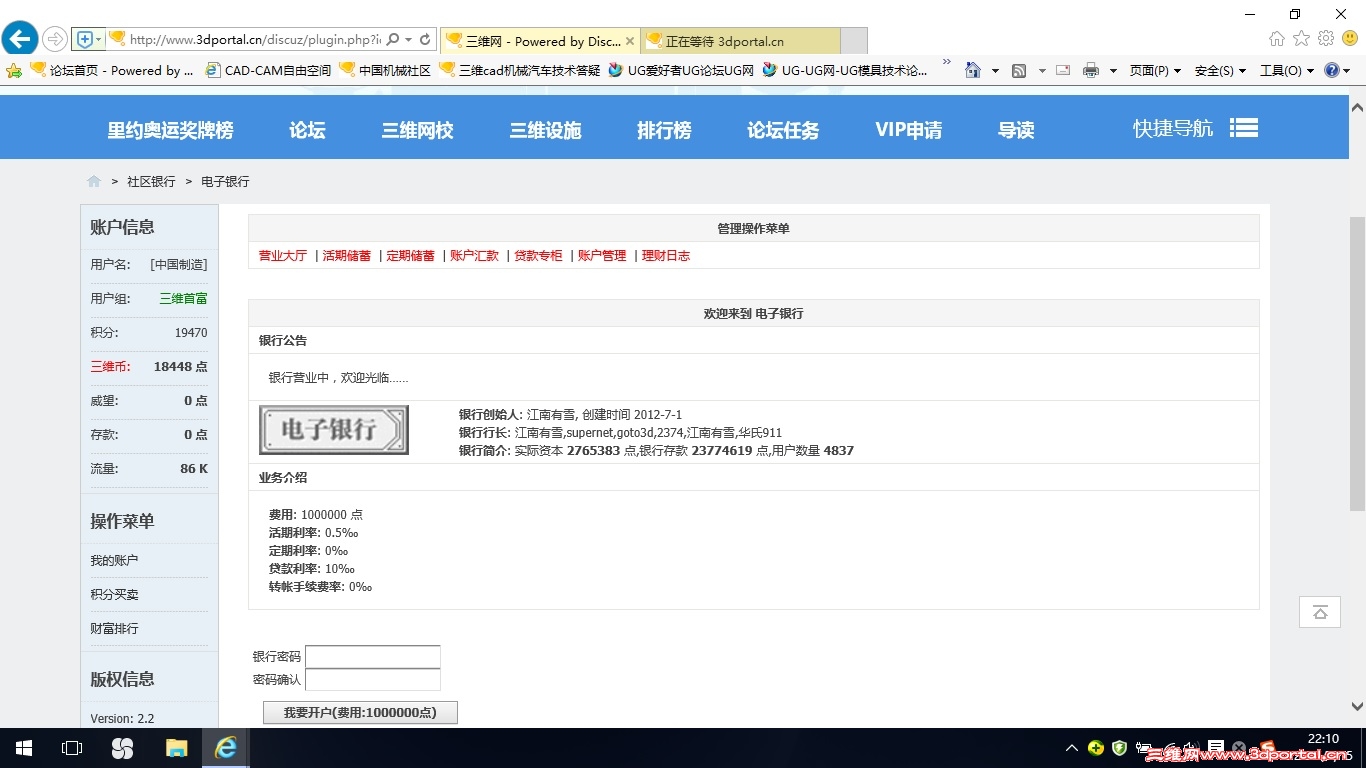The height and width of the screenshot is (768, 1366).
Task: Open Task View on the taskbar
Action: pos(72,748)
